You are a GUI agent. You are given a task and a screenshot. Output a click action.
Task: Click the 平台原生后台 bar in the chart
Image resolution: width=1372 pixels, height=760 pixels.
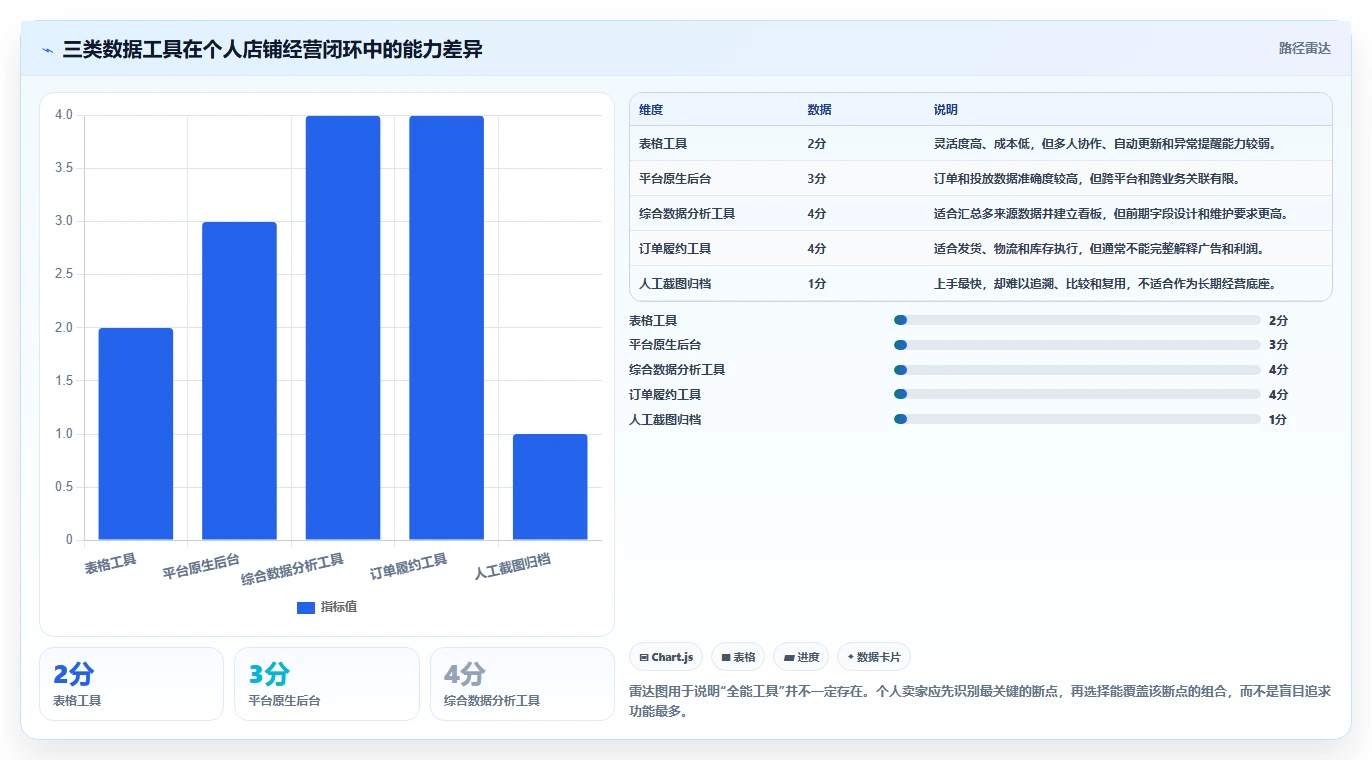(239, 381)
